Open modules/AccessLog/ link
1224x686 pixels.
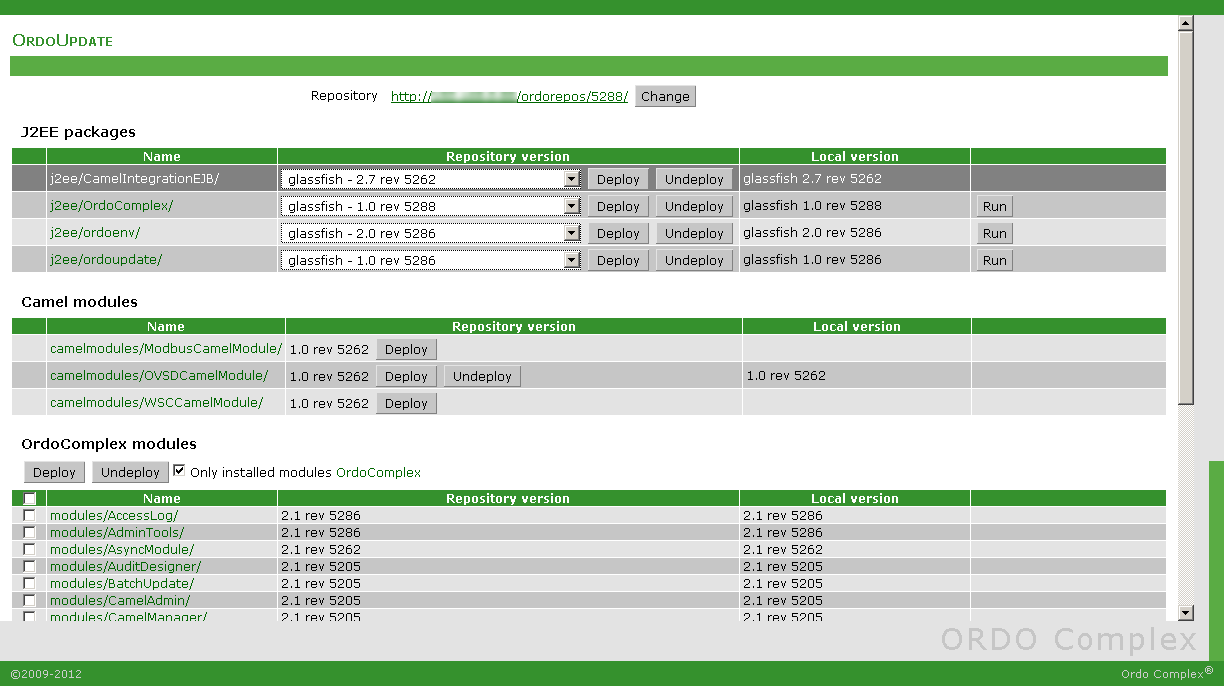click(114, 516)
